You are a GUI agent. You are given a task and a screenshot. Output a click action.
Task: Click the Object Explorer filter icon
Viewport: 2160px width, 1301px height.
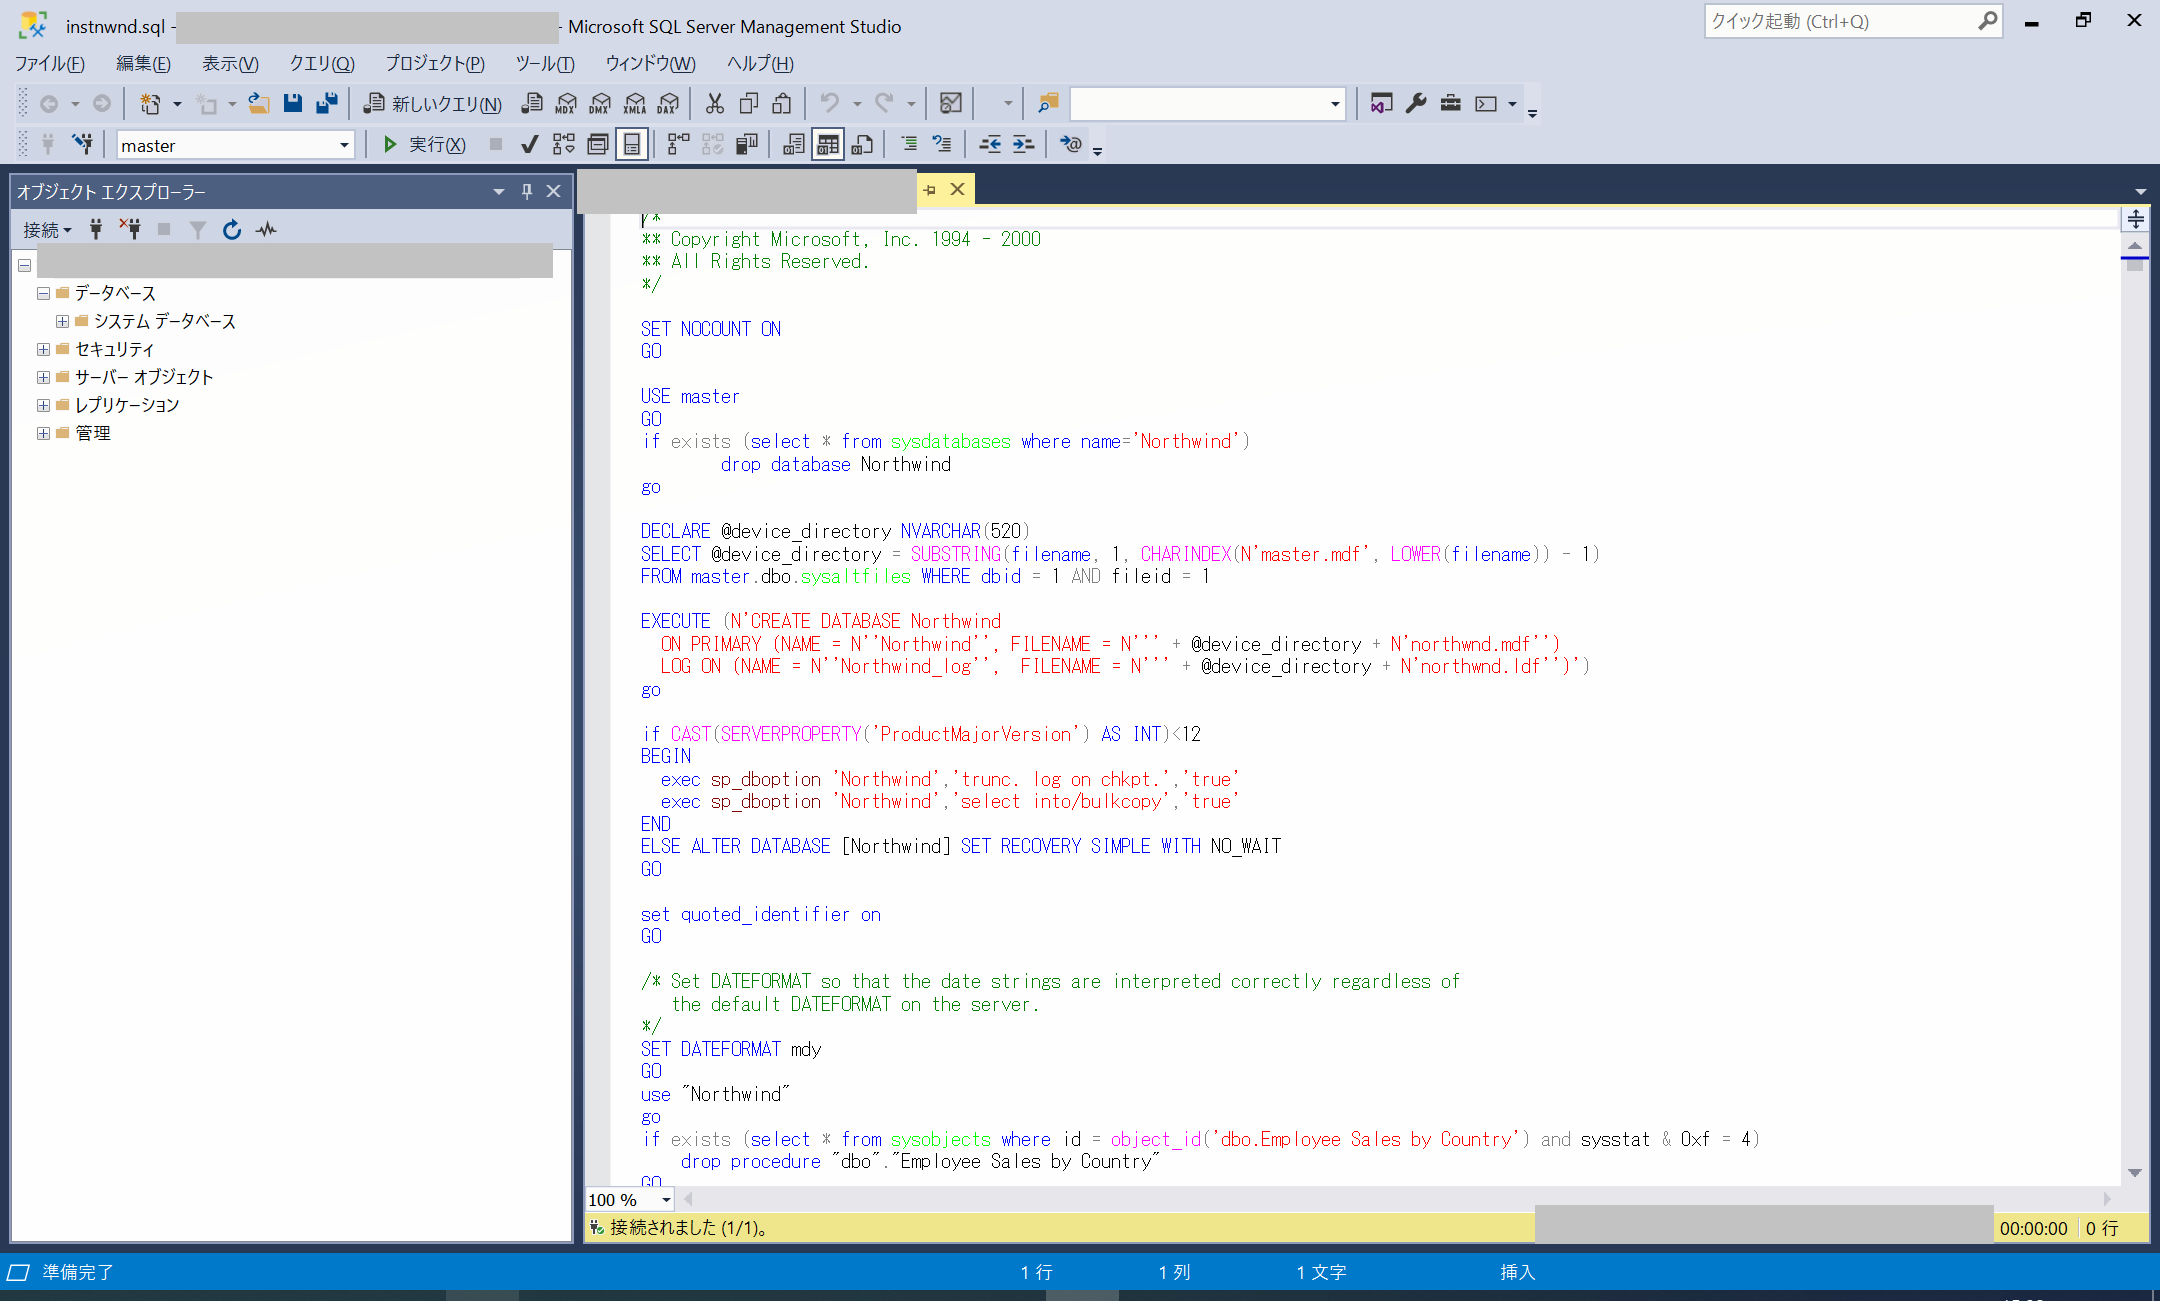(x=198, y=230)
